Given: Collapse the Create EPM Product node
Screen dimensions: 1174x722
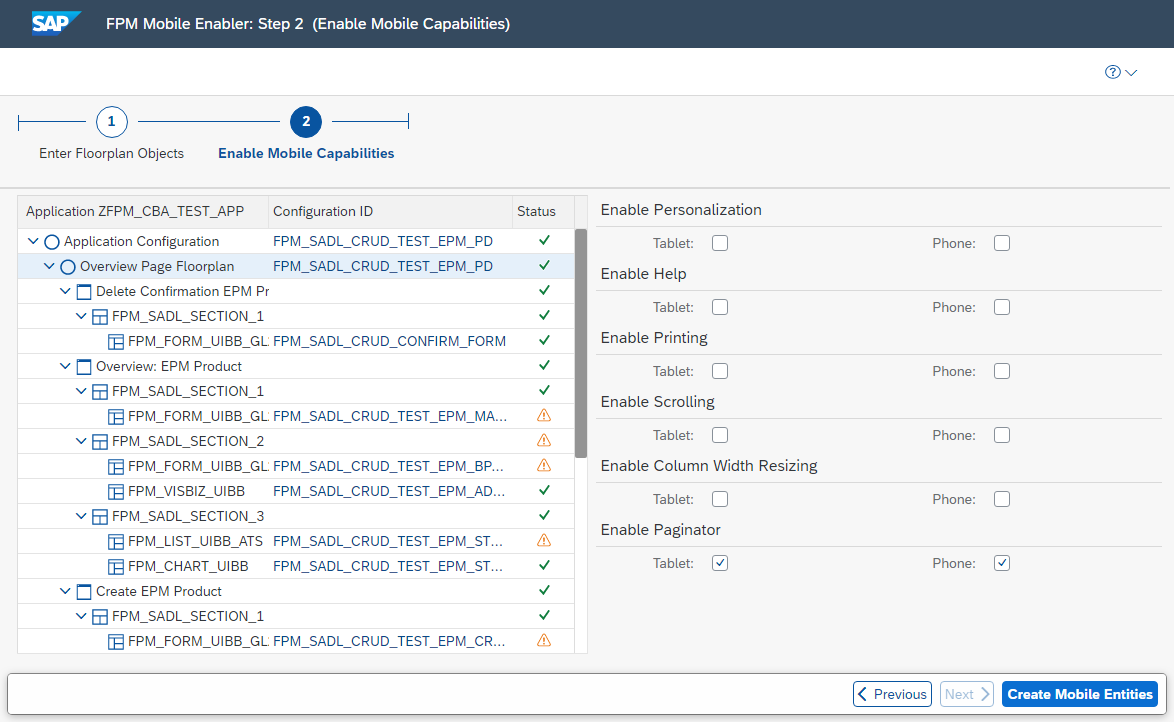Looking at the screenshot, I should coord(64,590).
